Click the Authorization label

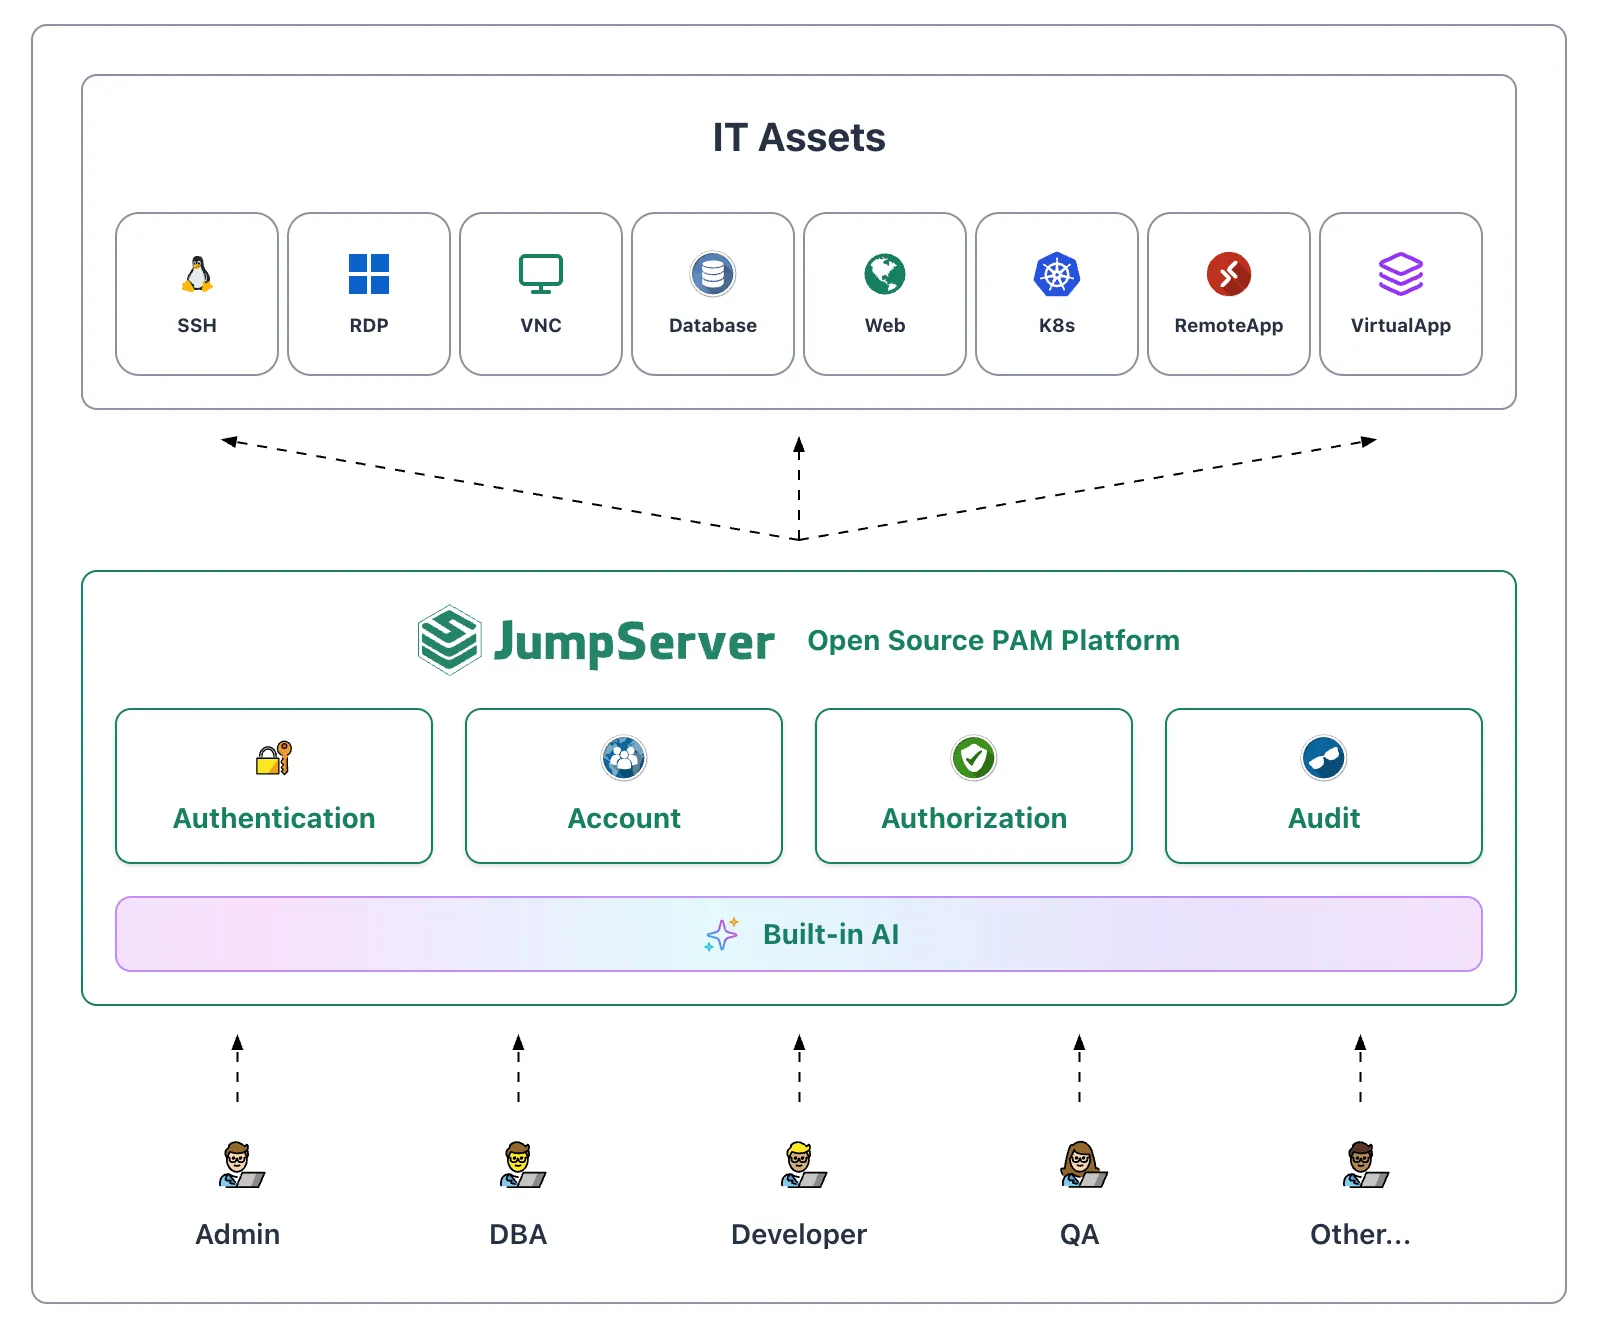click(x=974, y=818)
